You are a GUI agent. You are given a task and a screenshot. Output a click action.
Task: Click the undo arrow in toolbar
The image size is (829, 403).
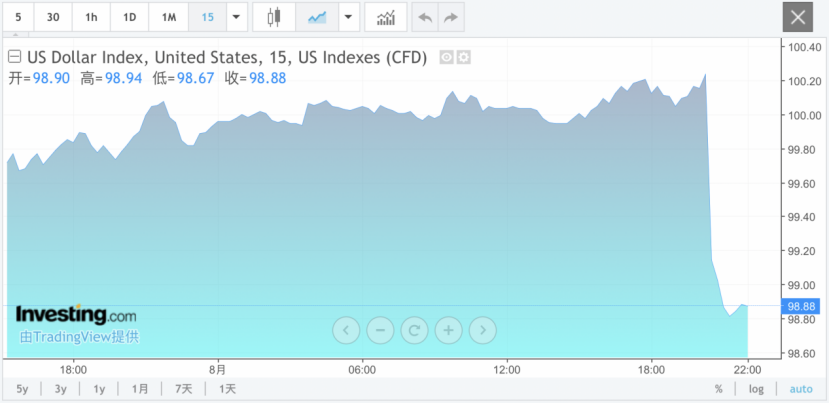point(425,17)
